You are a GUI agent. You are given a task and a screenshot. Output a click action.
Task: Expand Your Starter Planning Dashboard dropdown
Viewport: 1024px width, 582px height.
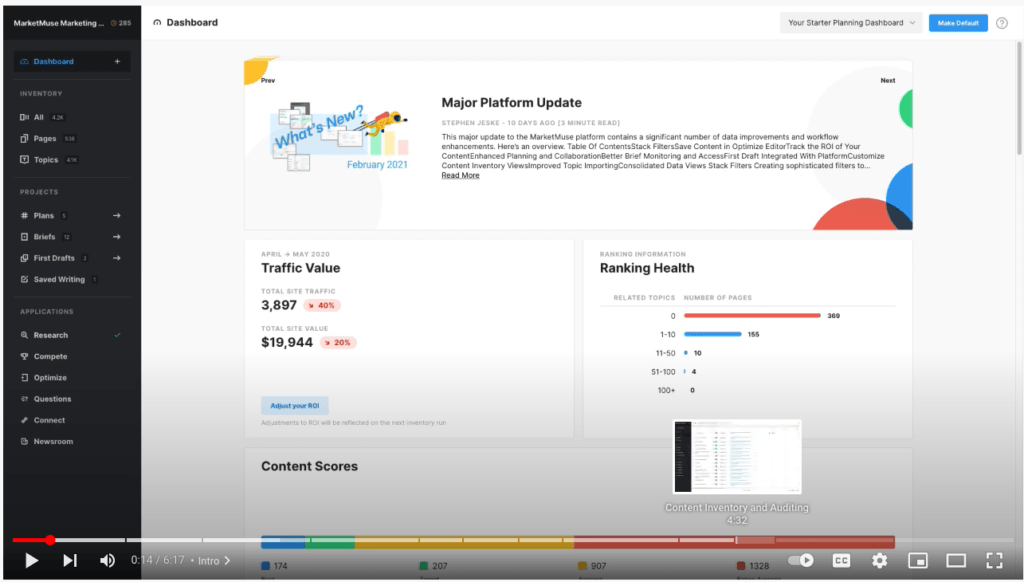pyautogui.click(x=851, y=23)
